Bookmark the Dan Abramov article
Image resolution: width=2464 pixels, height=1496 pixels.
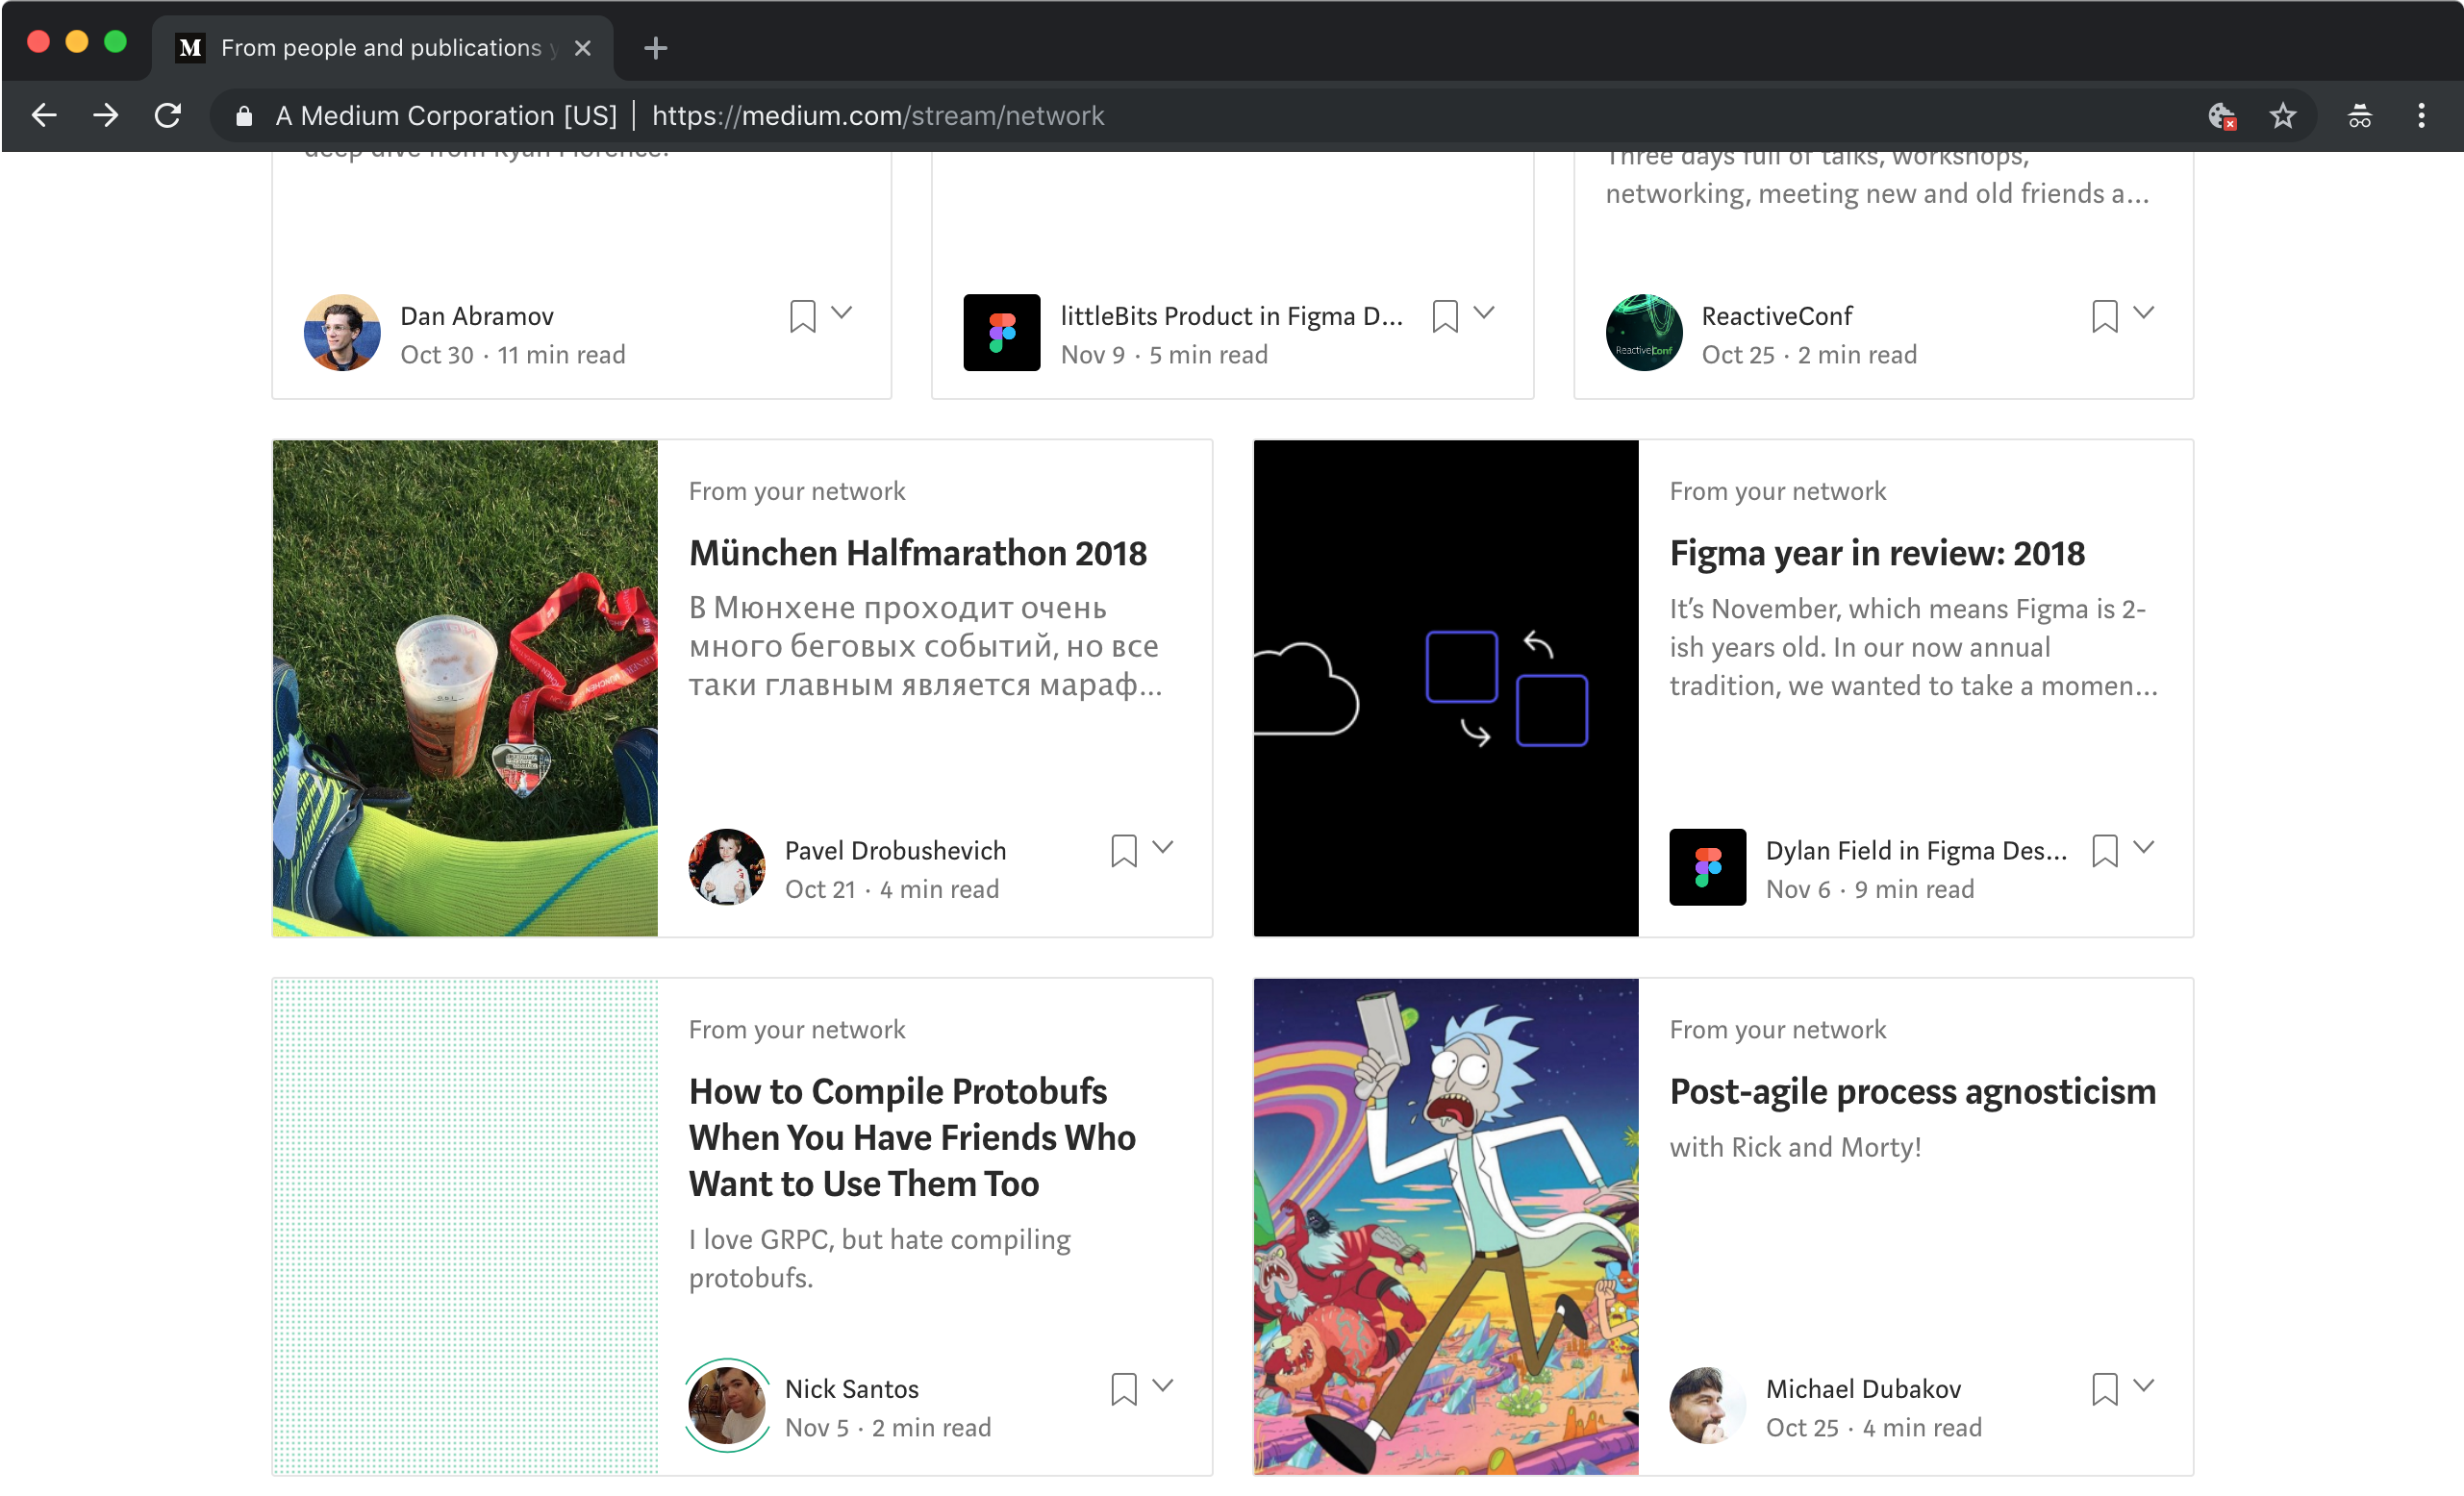point(802,316)
